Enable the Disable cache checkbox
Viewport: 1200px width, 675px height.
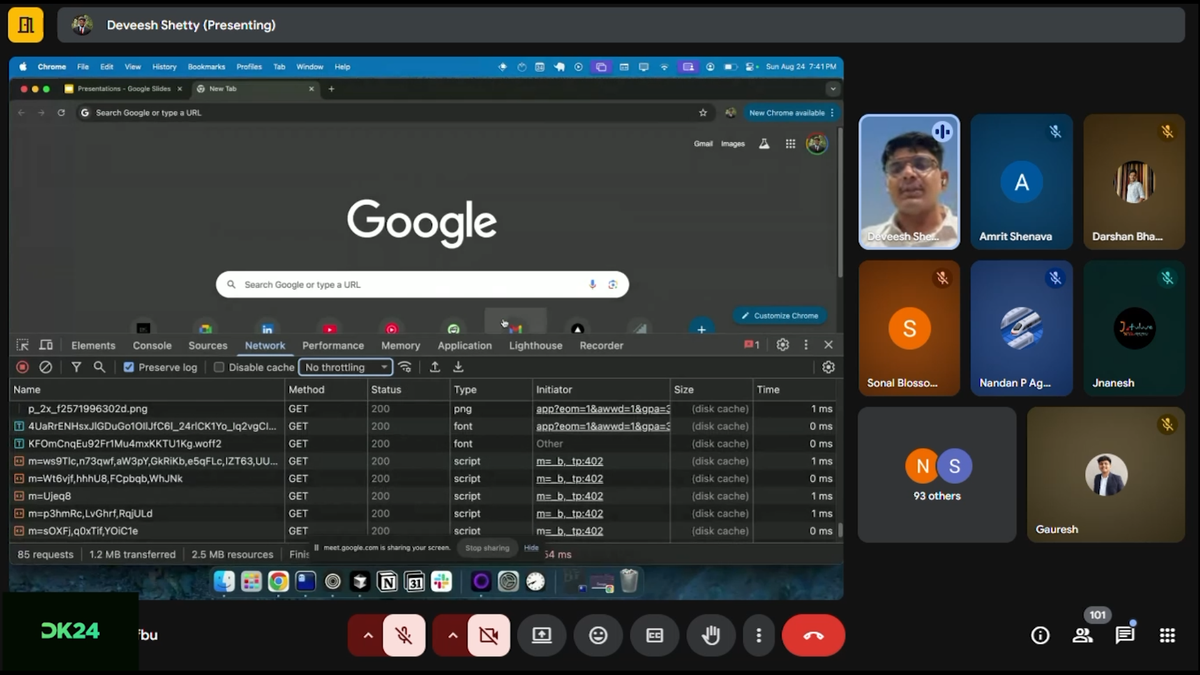coord(219,367)
